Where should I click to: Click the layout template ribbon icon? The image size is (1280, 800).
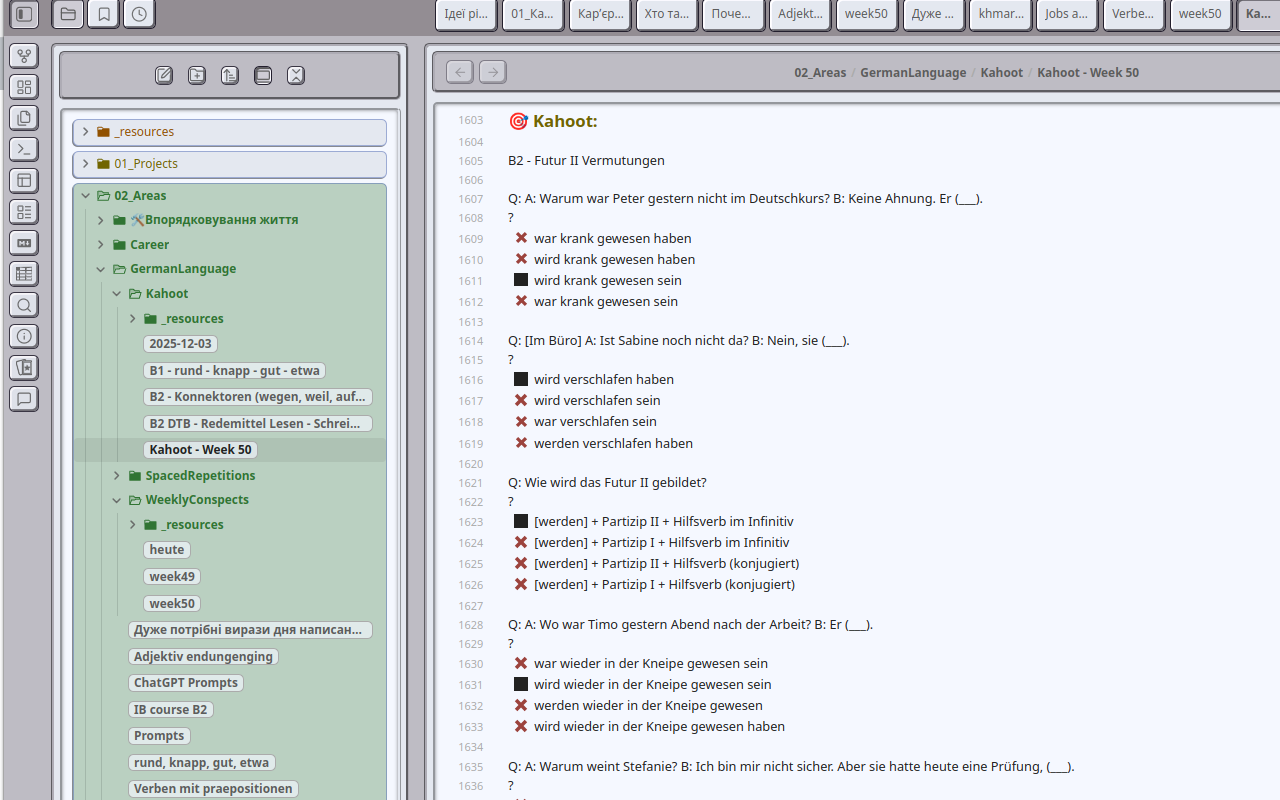point(24,180)
